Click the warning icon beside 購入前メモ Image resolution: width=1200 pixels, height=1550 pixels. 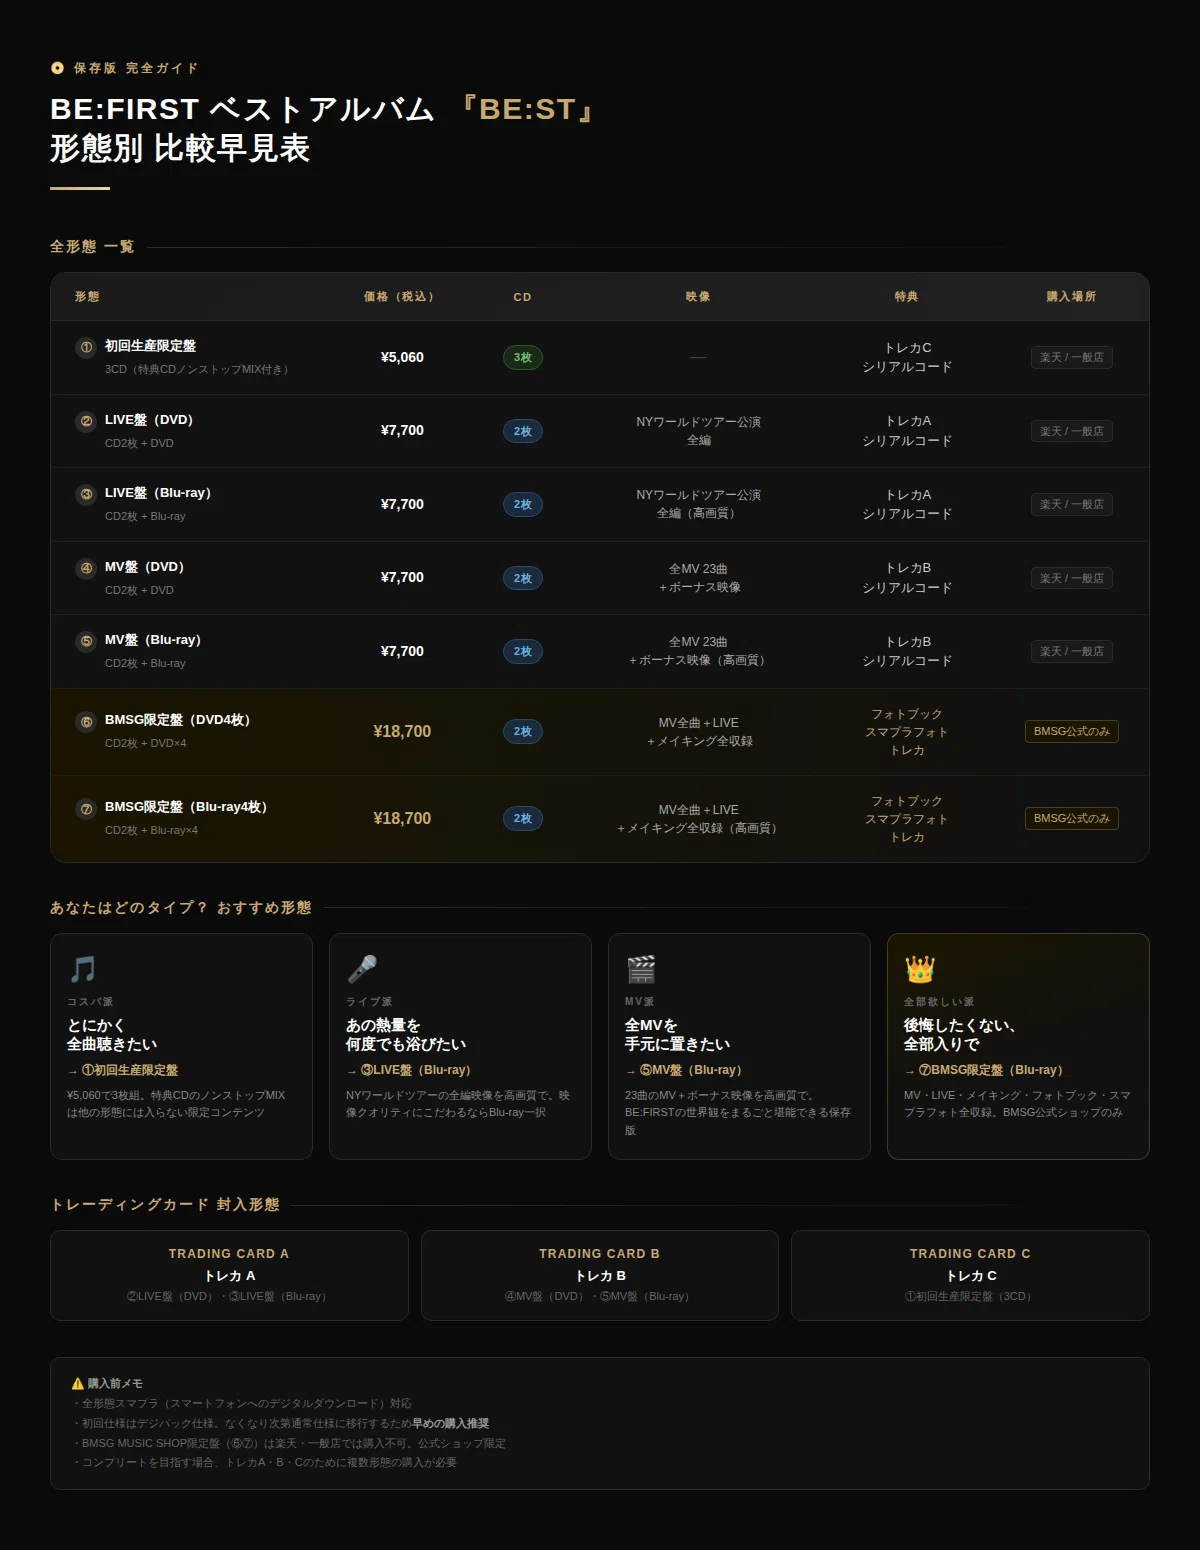77,1384
